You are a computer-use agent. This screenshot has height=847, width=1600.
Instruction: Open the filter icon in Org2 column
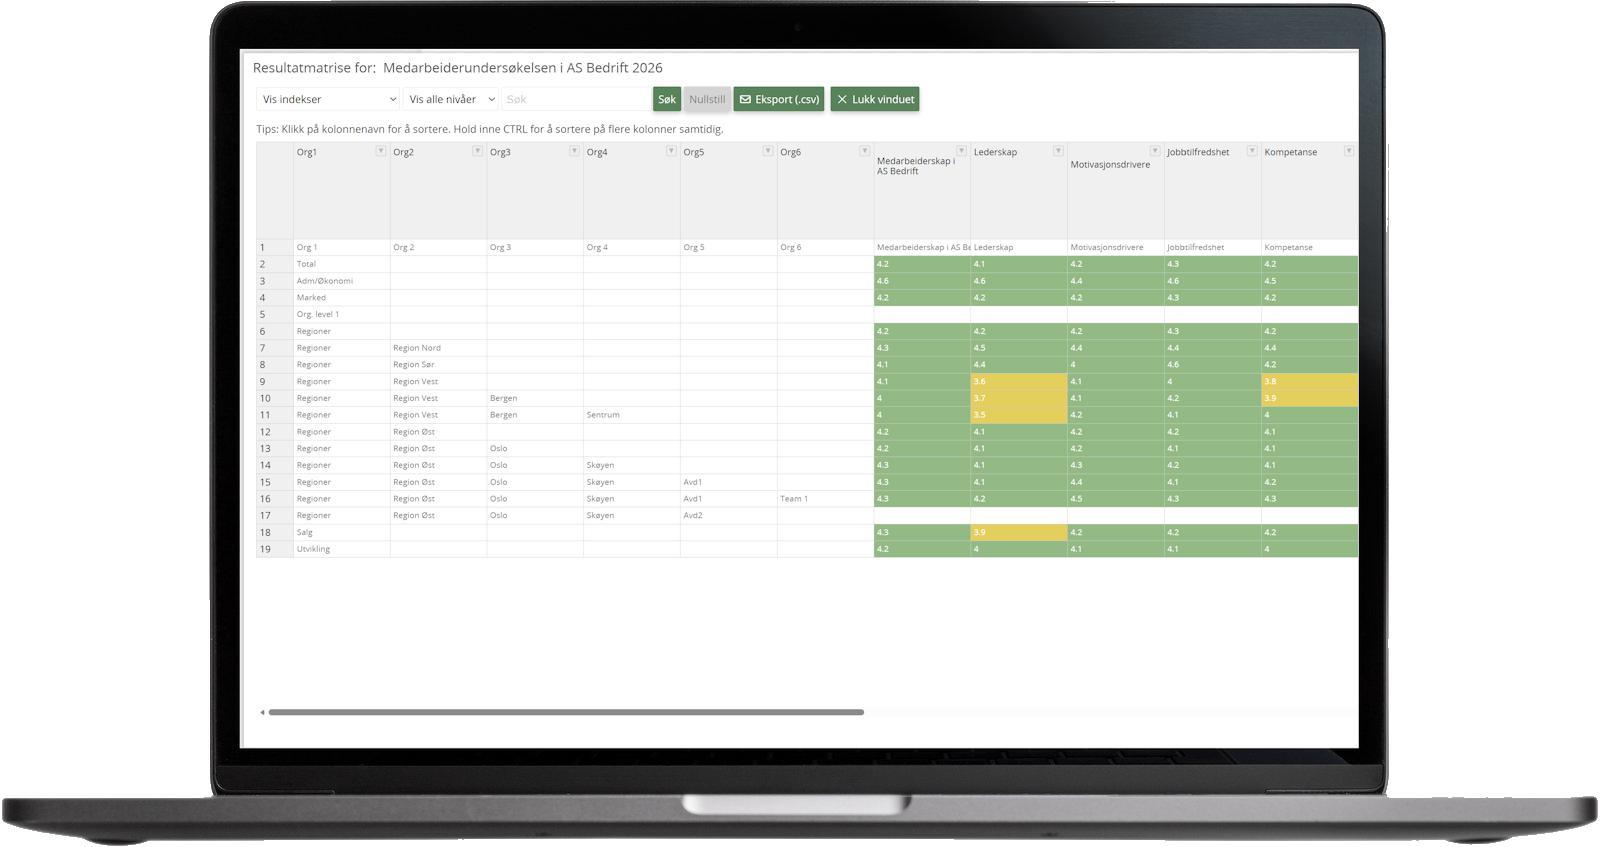coord(477,151)
